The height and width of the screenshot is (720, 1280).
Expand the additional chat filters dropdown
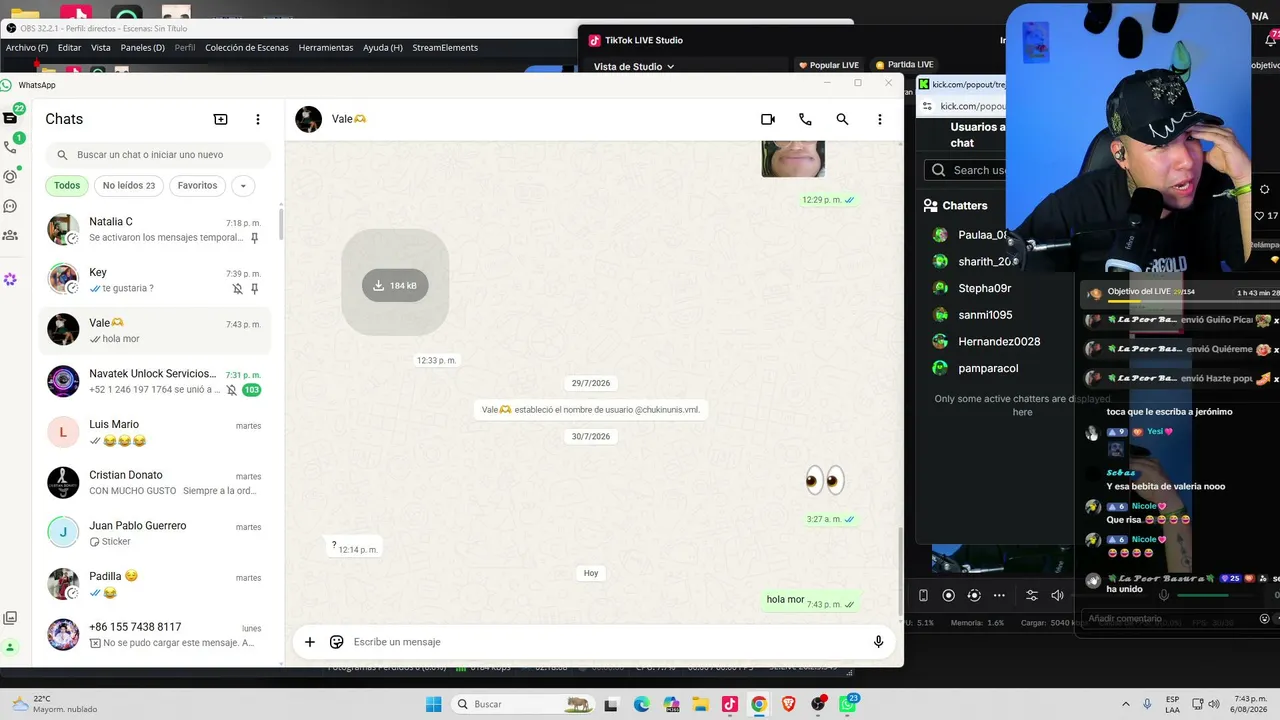(243, 185)
